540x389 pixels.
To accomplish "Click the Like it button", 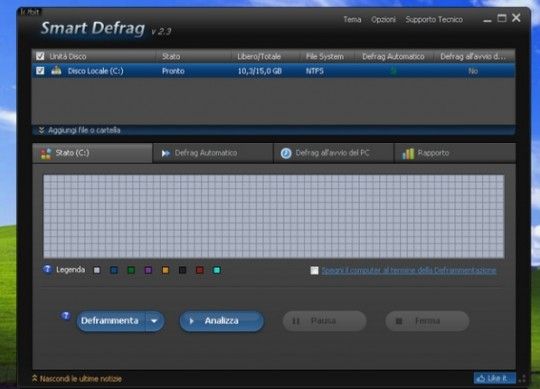I will 495,378.
